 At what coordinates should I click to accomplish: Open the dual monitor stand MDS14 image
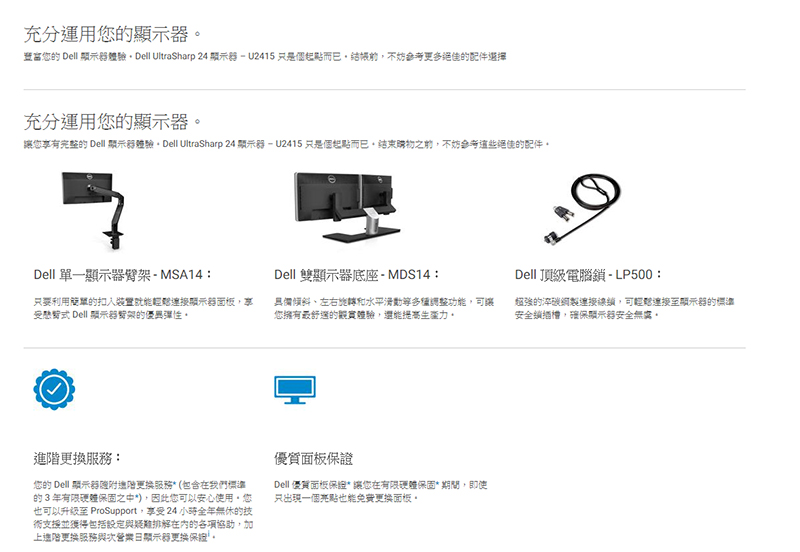click(x=347, y=207)
